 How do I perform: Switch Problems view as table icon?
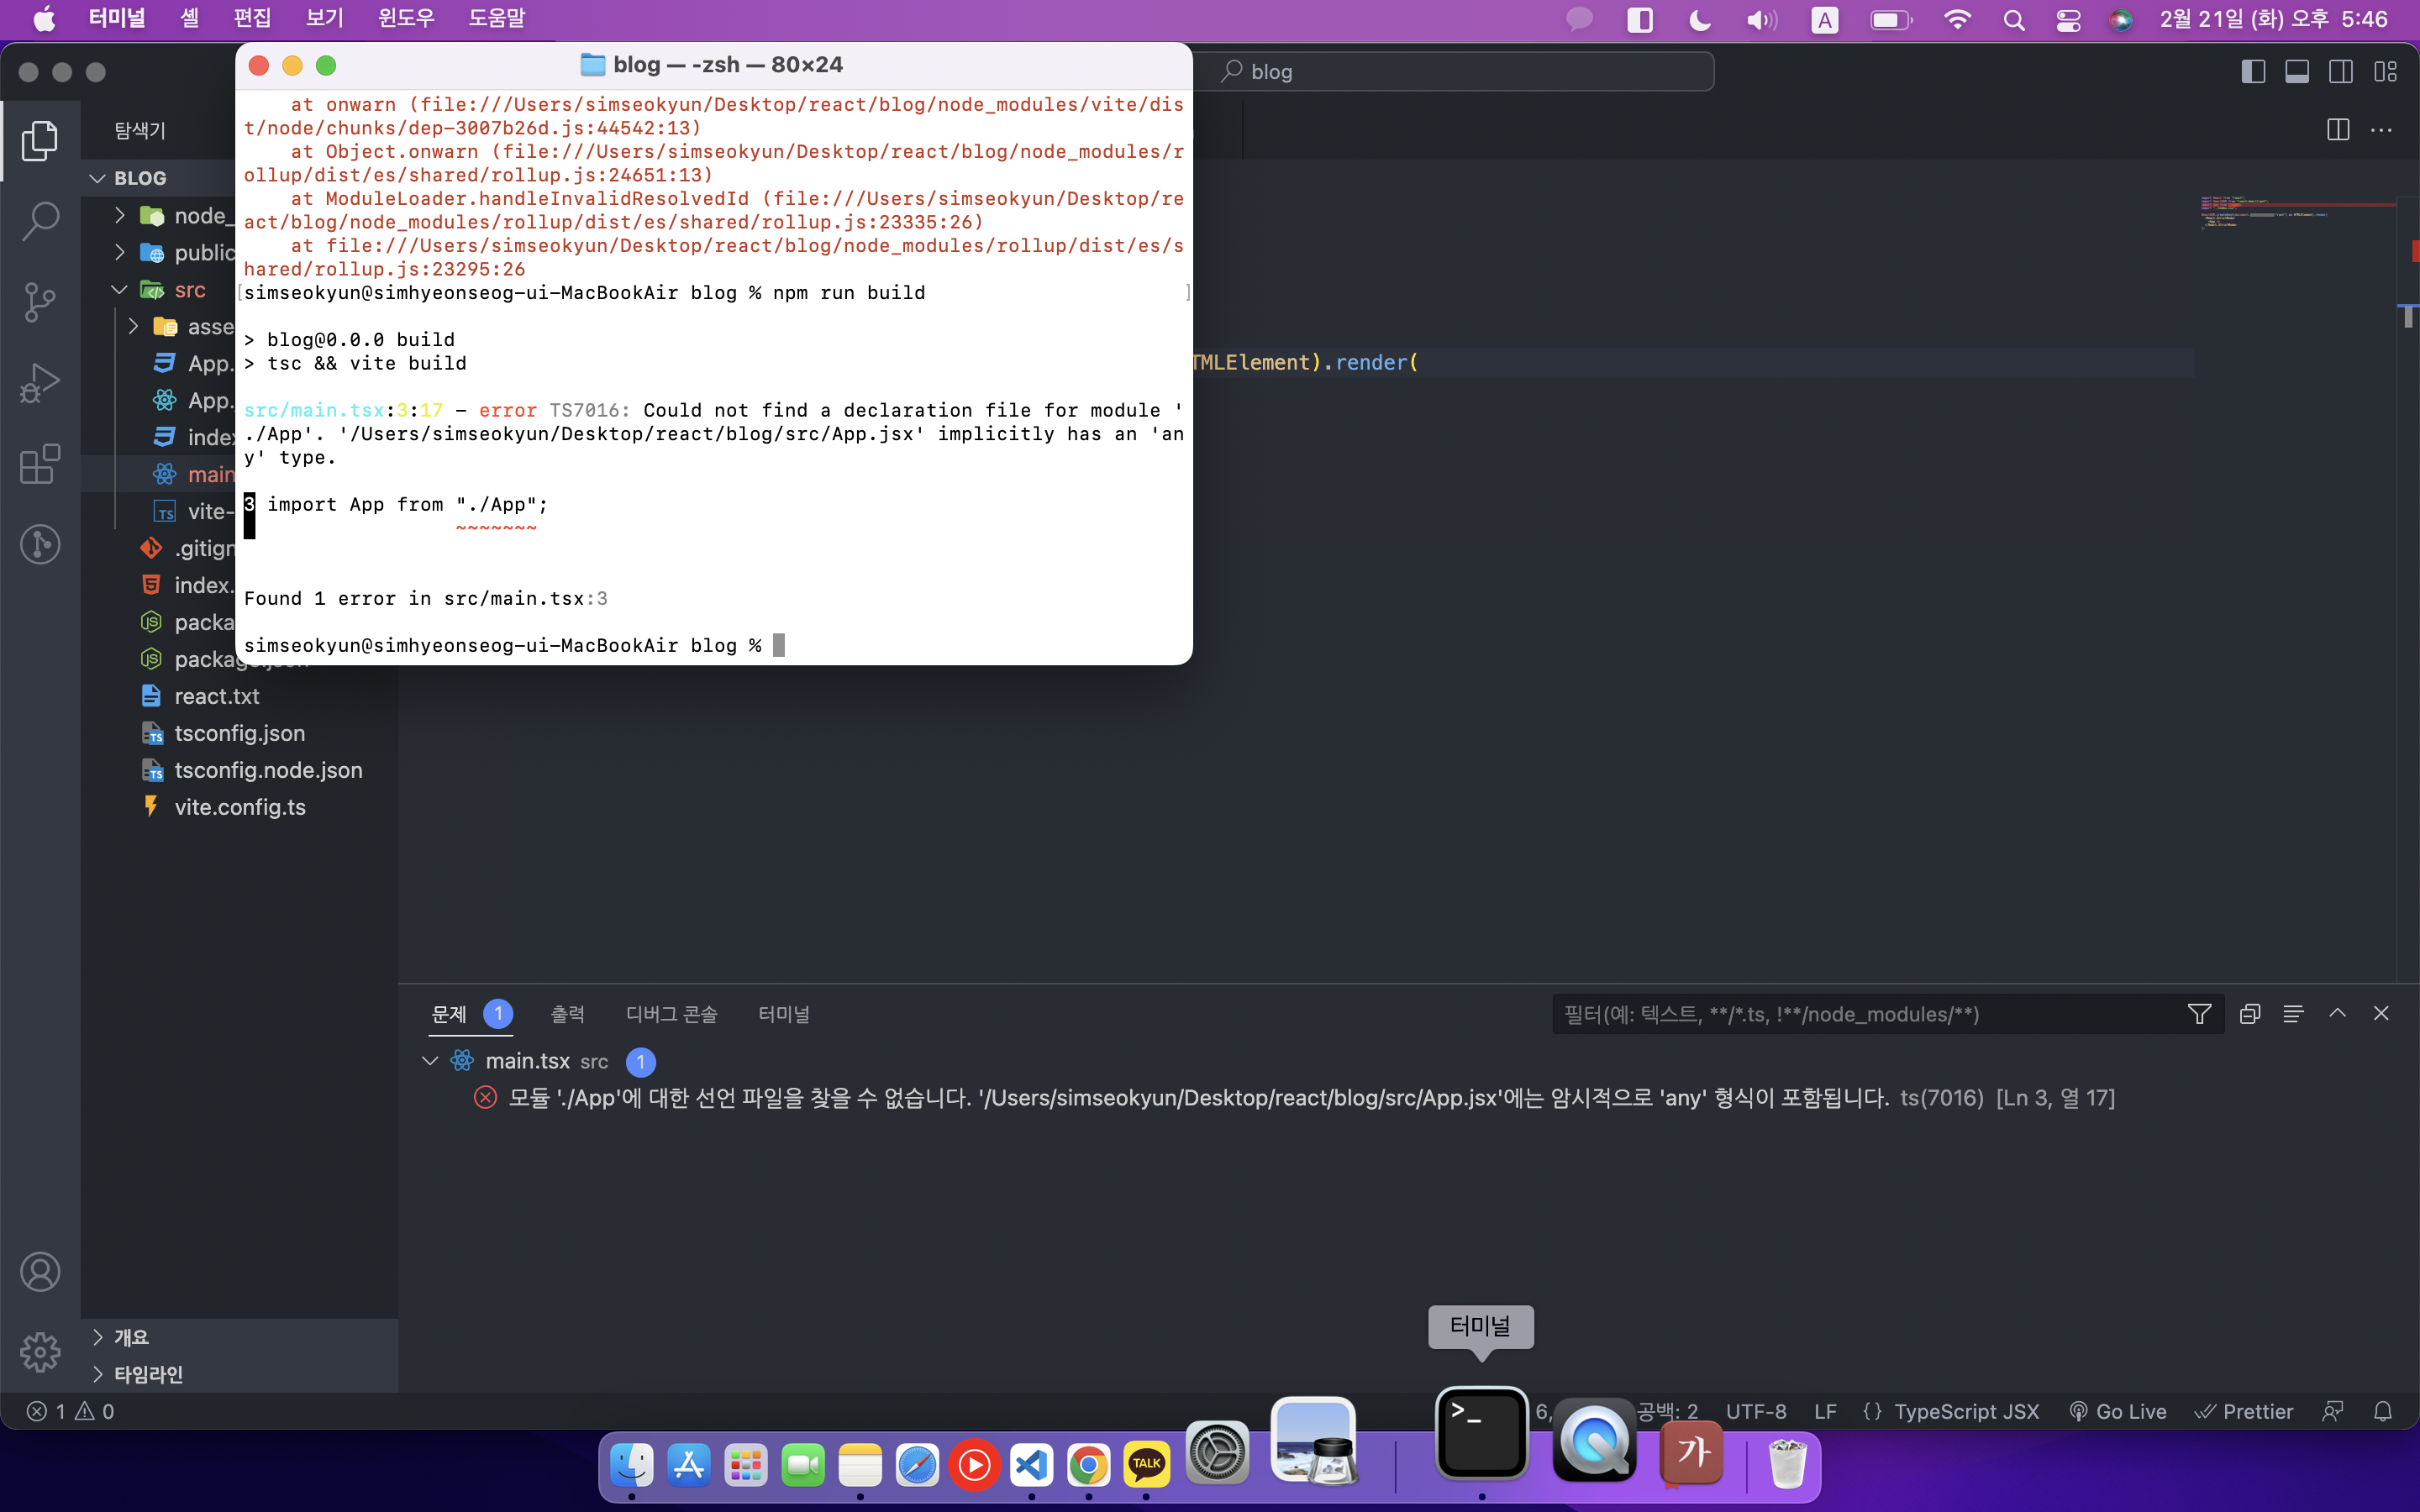pyautogui.click(x=2293, y=1014)
